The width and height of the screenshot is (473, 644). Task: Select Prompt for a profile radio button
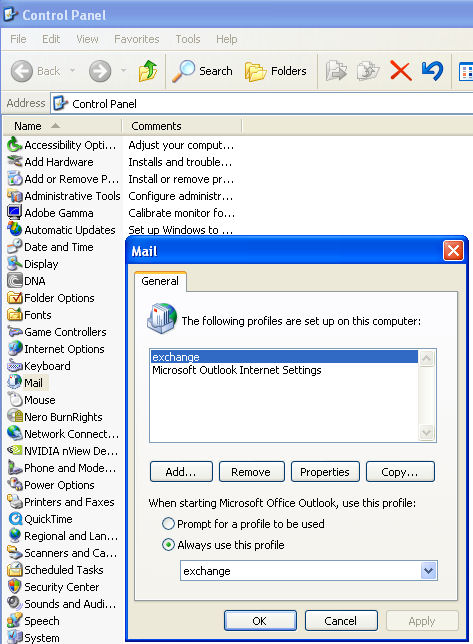coord(168,524)
